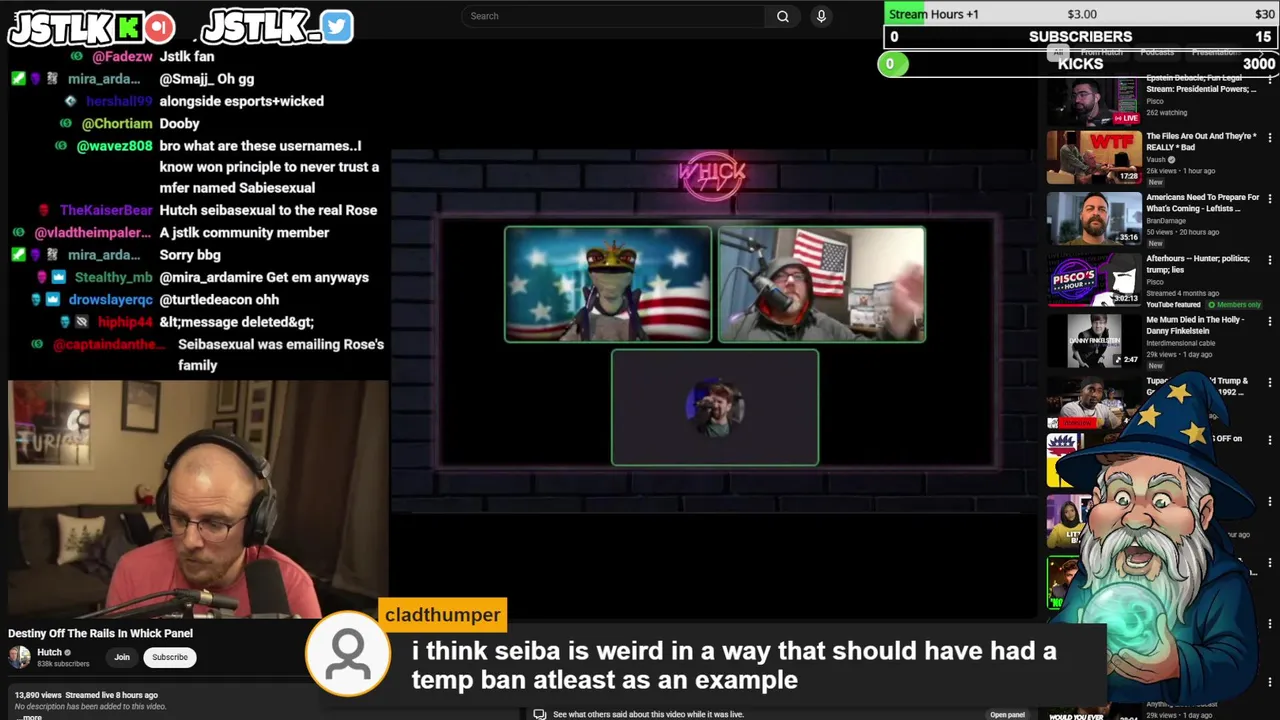Click Open panel for chat replay

[1007, 714]
